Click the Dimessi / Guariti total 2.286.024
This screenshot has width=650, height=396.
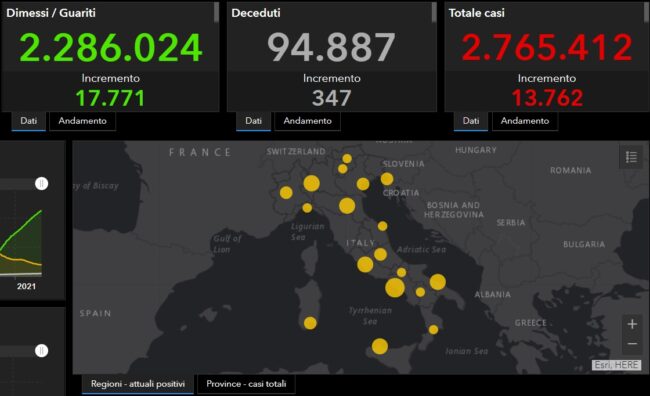pos(111,48)
